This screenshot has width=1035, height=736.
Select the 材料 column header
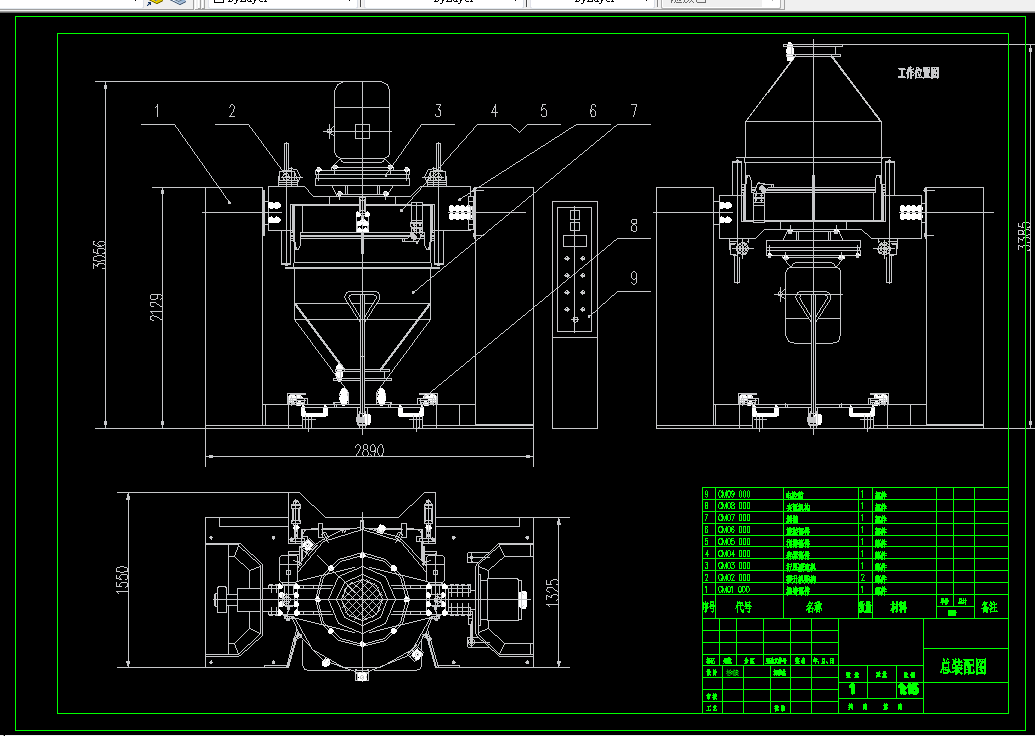click(x=898, y=607)
